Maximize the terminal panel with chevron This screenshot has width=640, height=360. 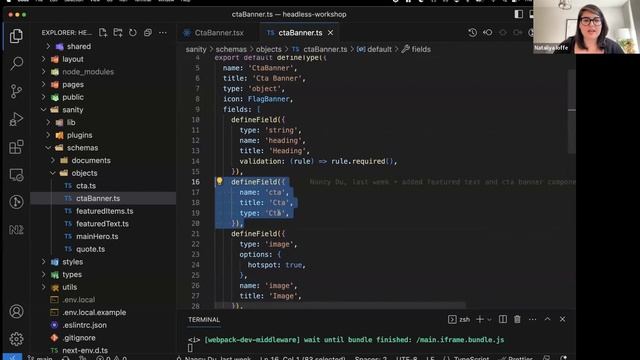tap(547, 319)
